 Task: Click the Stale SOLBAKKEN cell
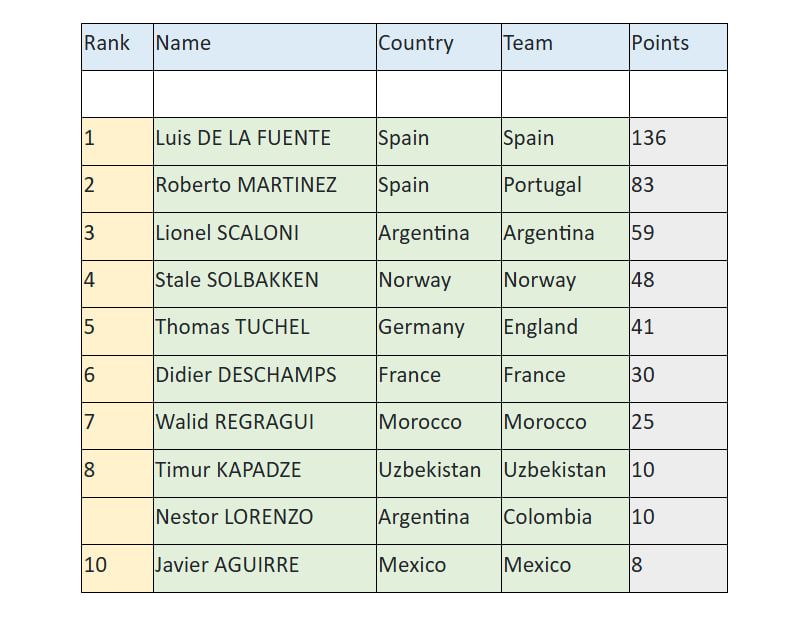[x=264, y=280]
